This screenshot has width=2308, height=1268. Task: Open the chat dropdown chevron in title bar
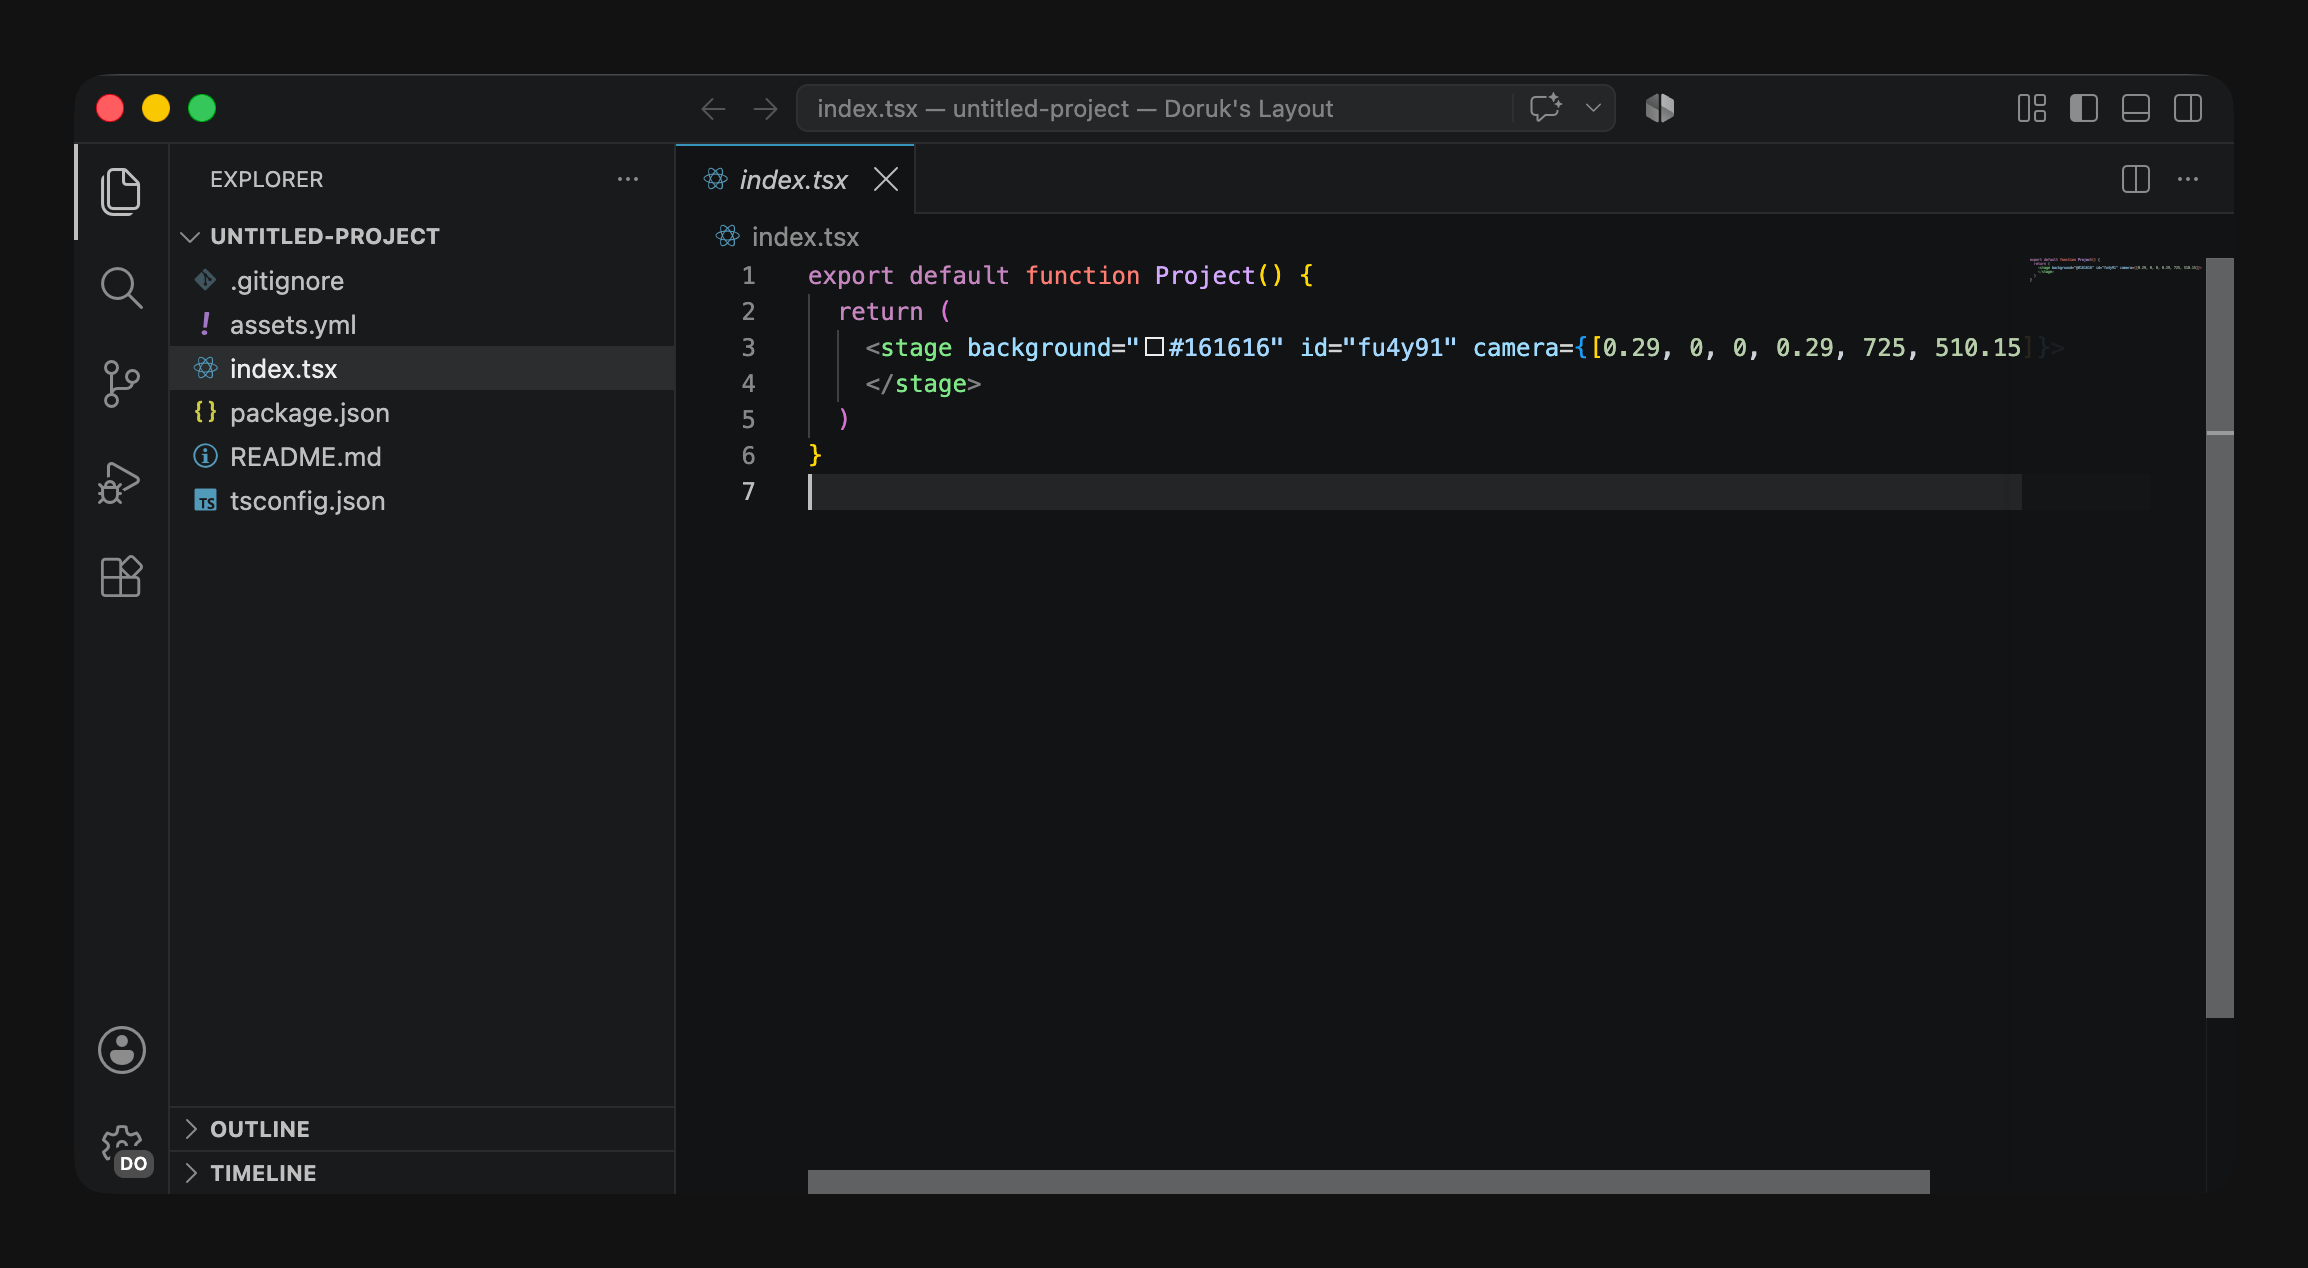tap(1593, 108)
